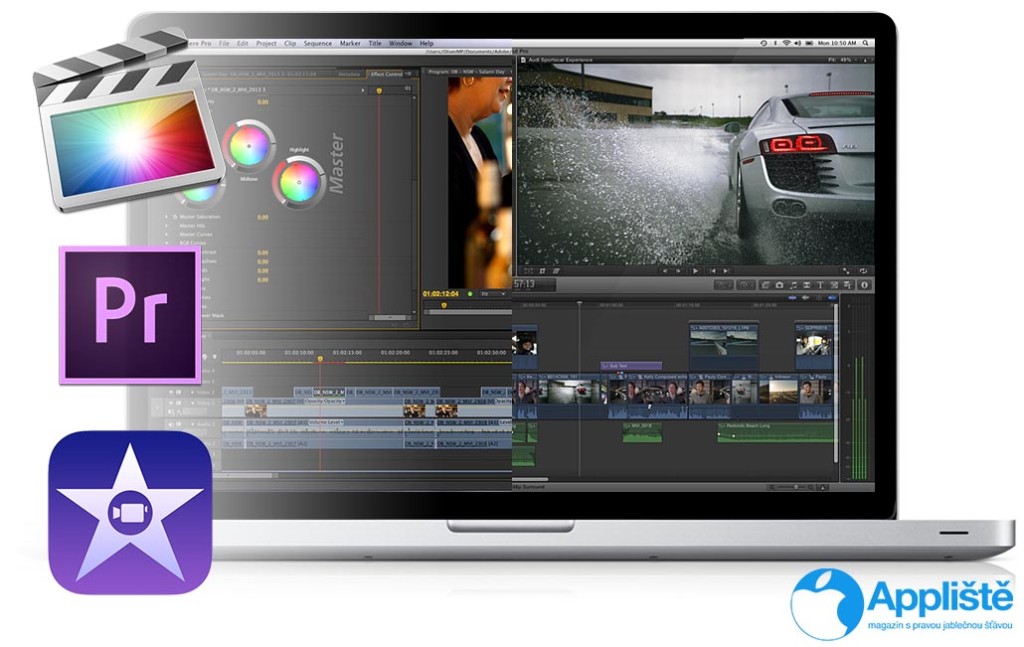Open the battery status menu icon
Screen dimensions: 1024x647
(x=809, y=43)
